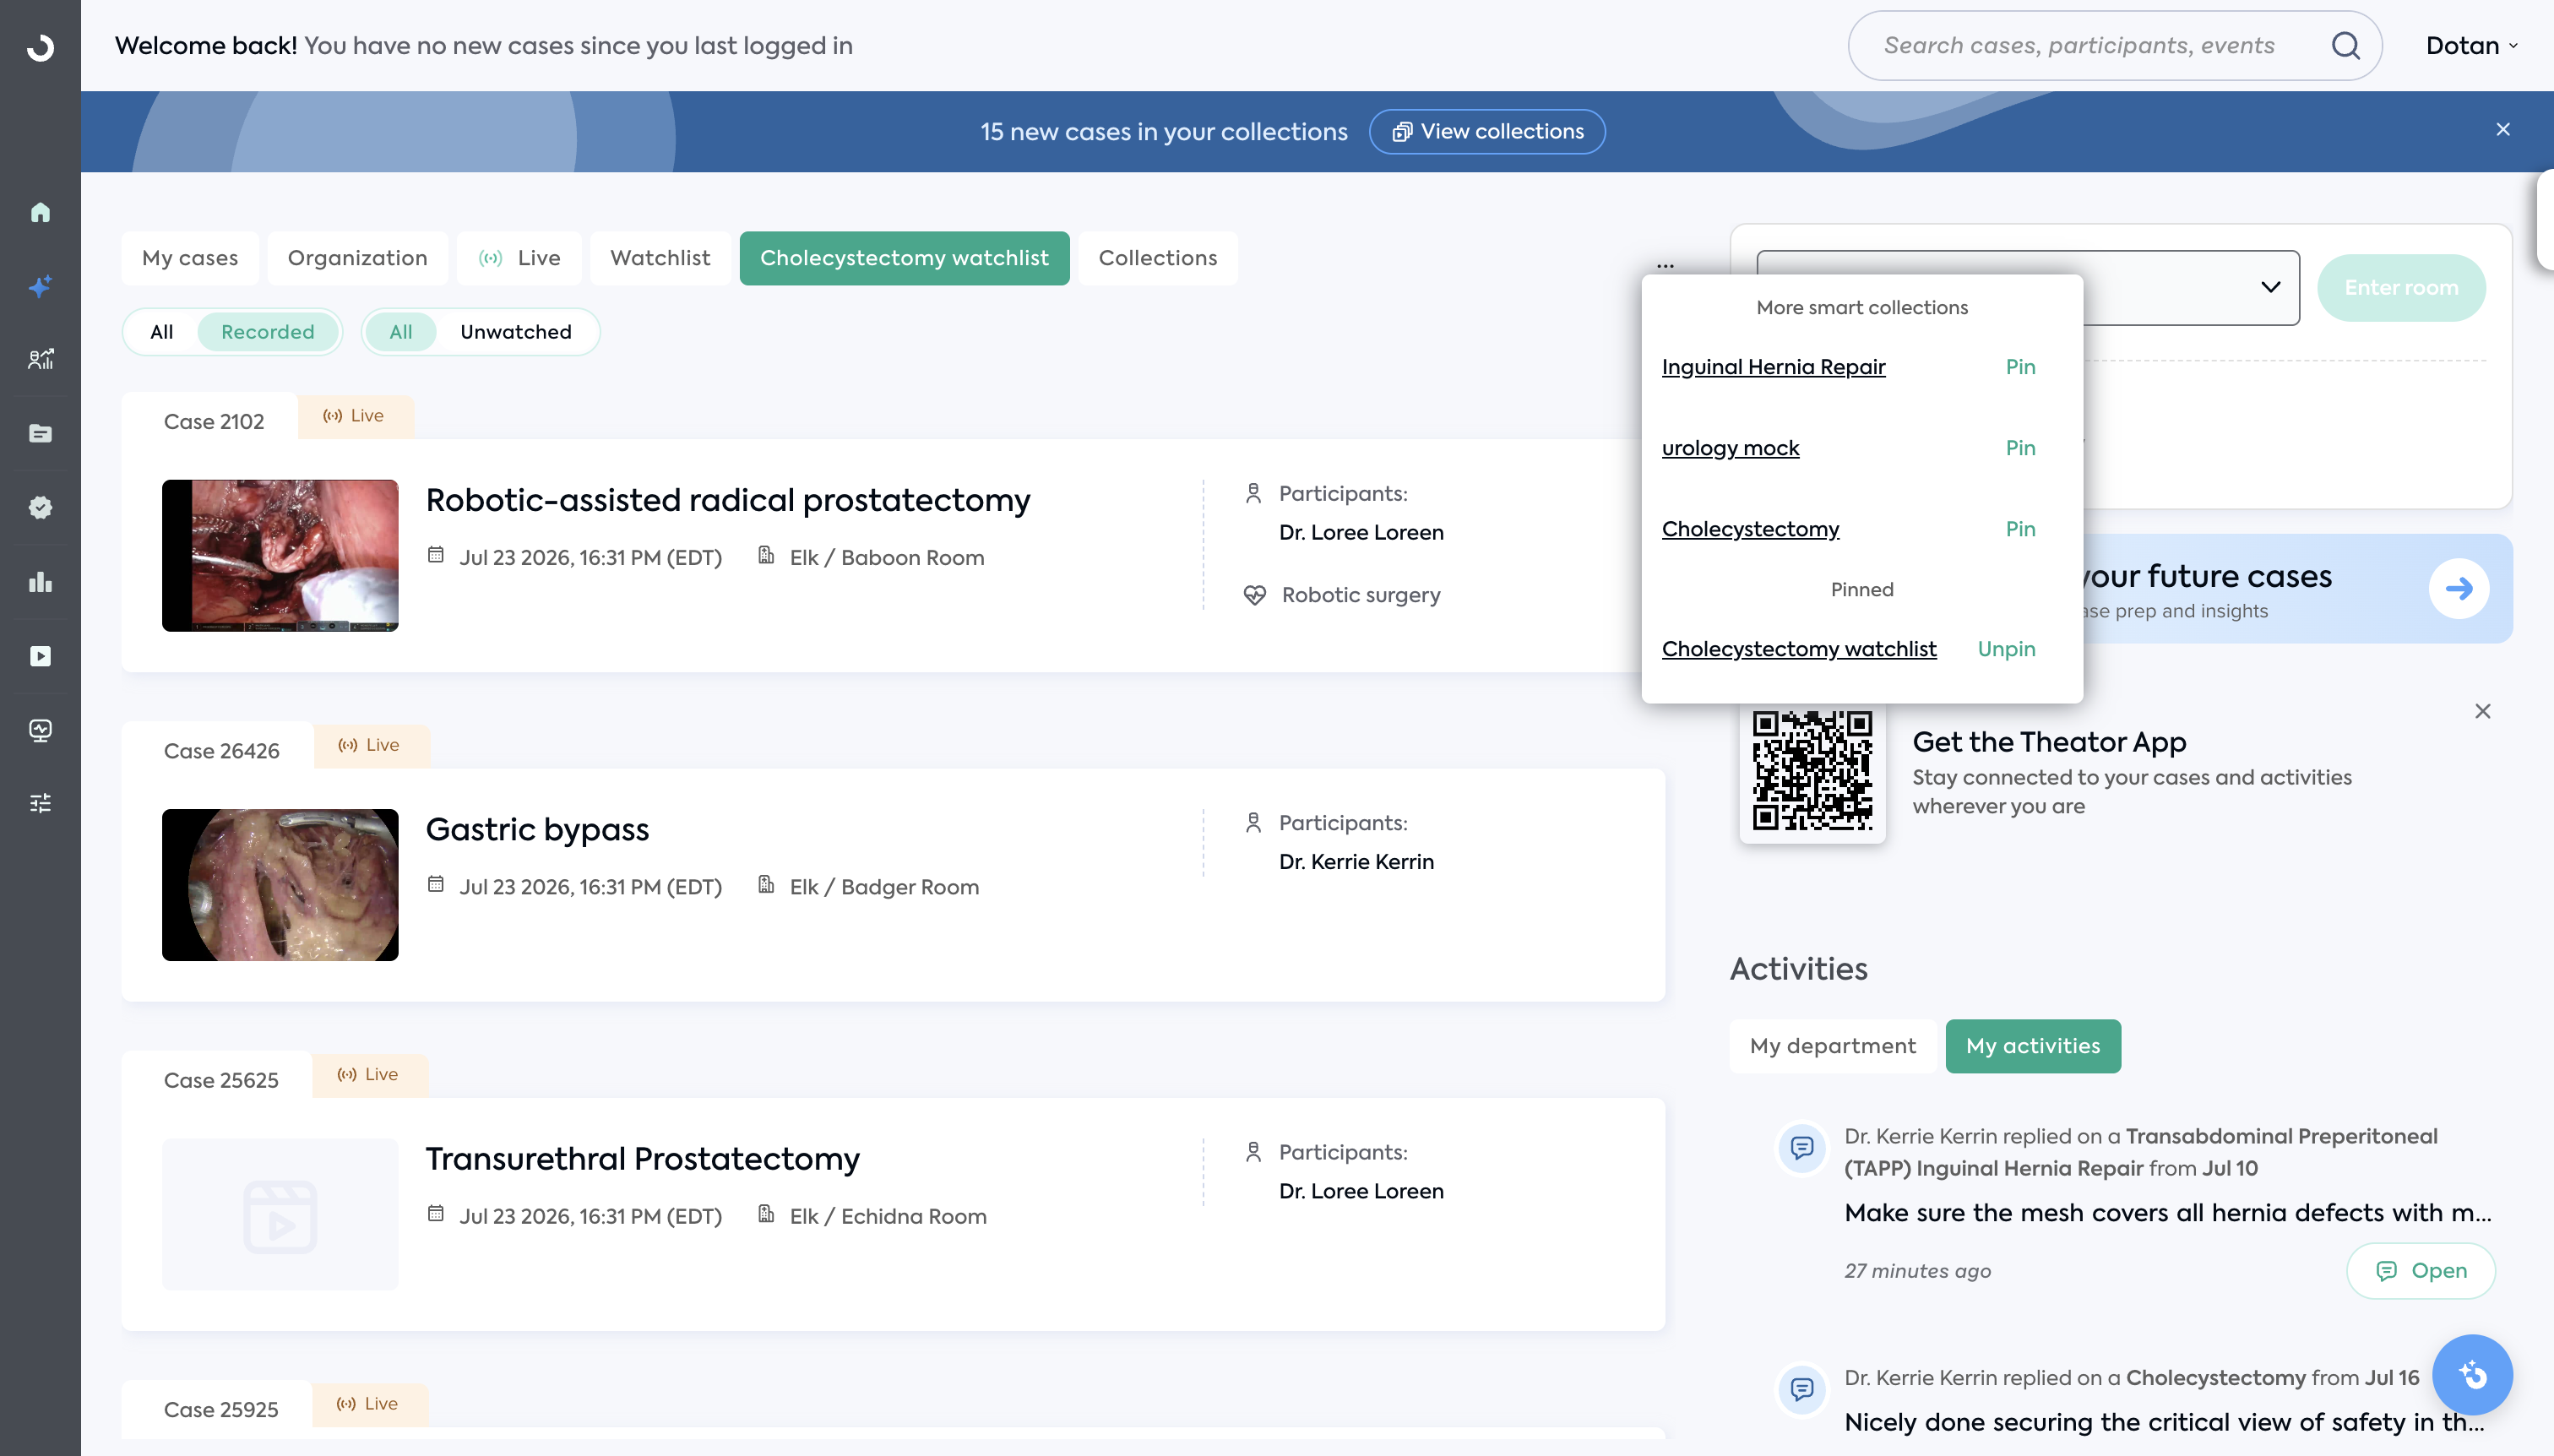
Task: Click the Robotic surgery heart icon
Action: click(x=1254, y=595)
